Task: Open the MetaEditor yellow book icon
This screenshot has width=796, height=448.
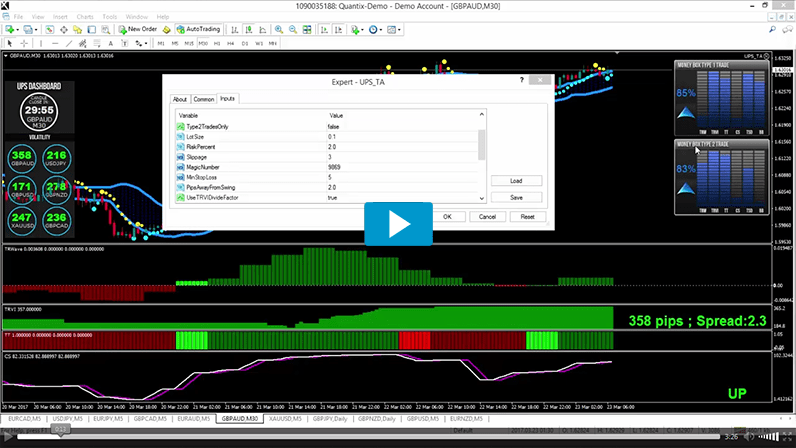Action: point(166,30)
